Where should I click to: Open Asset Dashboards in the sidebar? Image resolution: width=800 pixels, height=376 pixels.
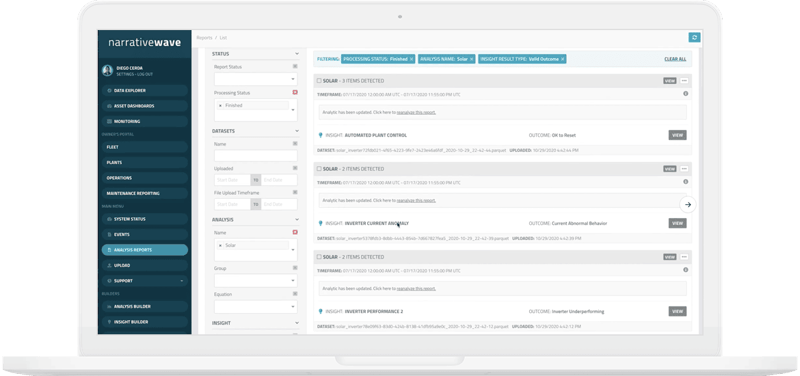pyautogui.click(x=145, y=106)
